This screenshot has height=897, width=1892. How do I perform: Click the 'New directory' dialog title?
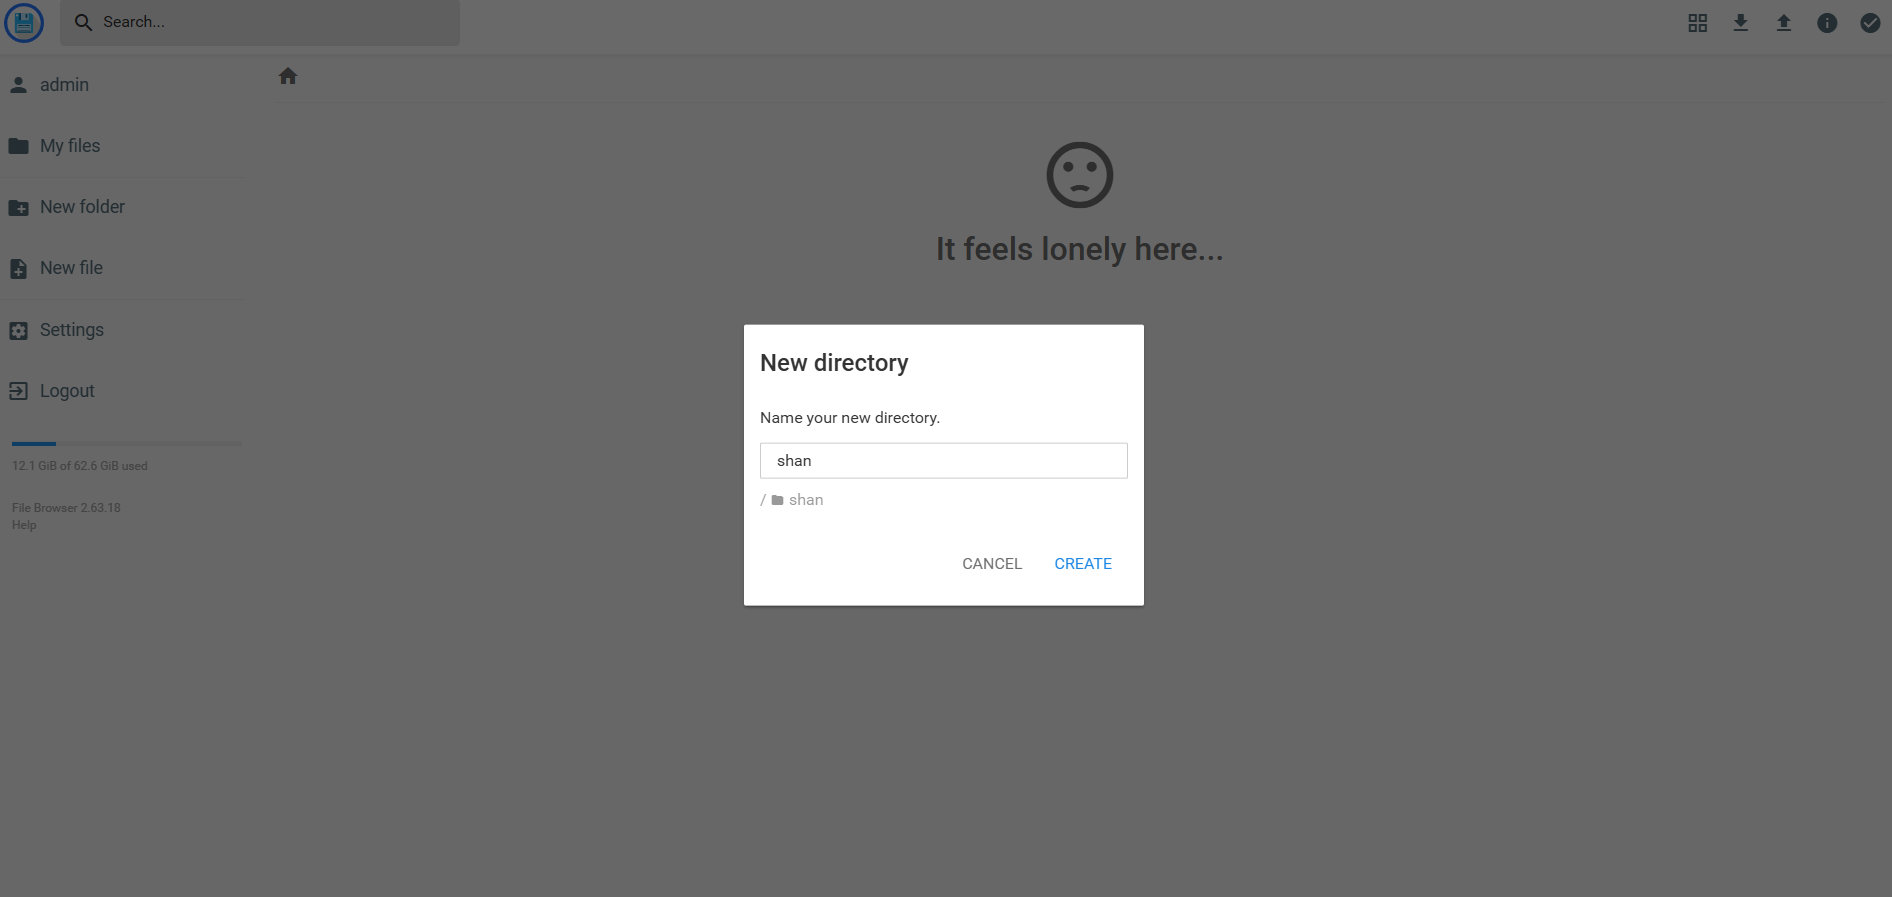click(x=834, y=363)
